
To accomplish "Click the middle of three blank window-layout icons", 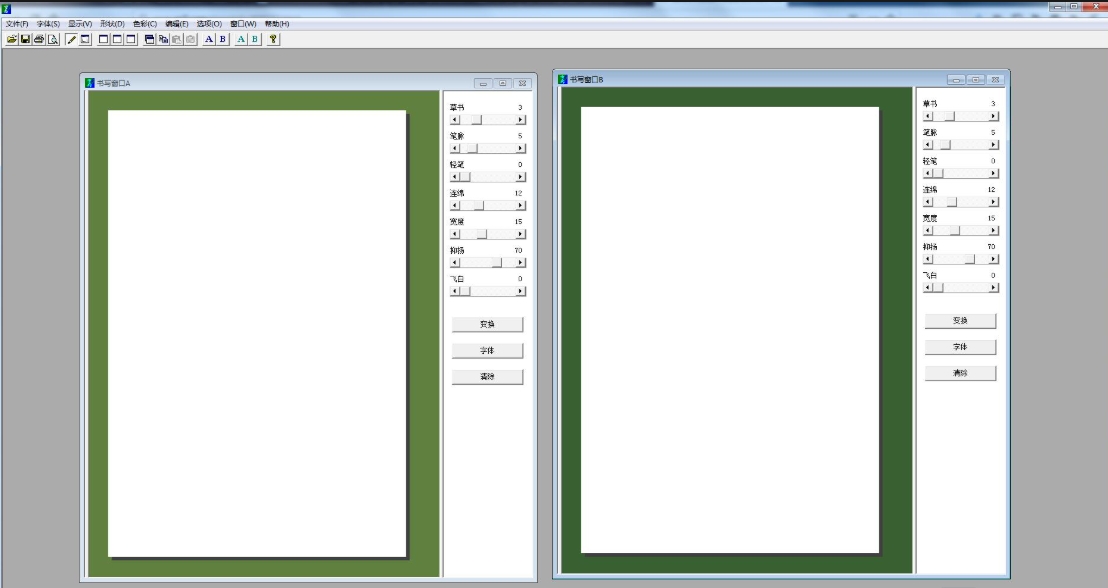I will pos(117,40).
